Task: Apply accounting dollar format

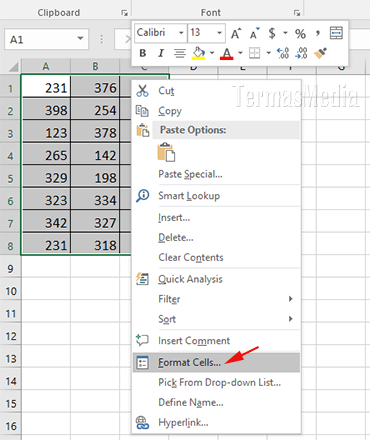Action: (272, 33)
